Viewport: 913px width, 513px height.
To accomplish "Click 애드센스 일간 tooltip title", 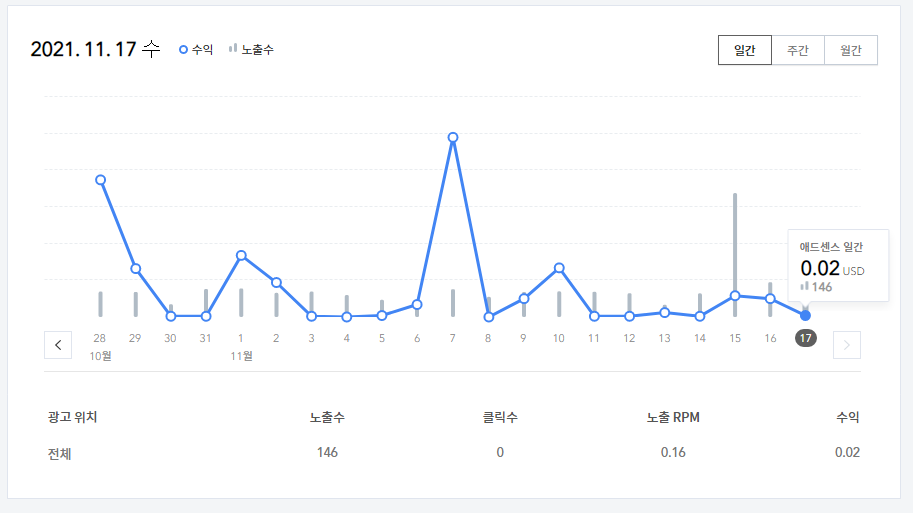I will (x=831, y=247).
